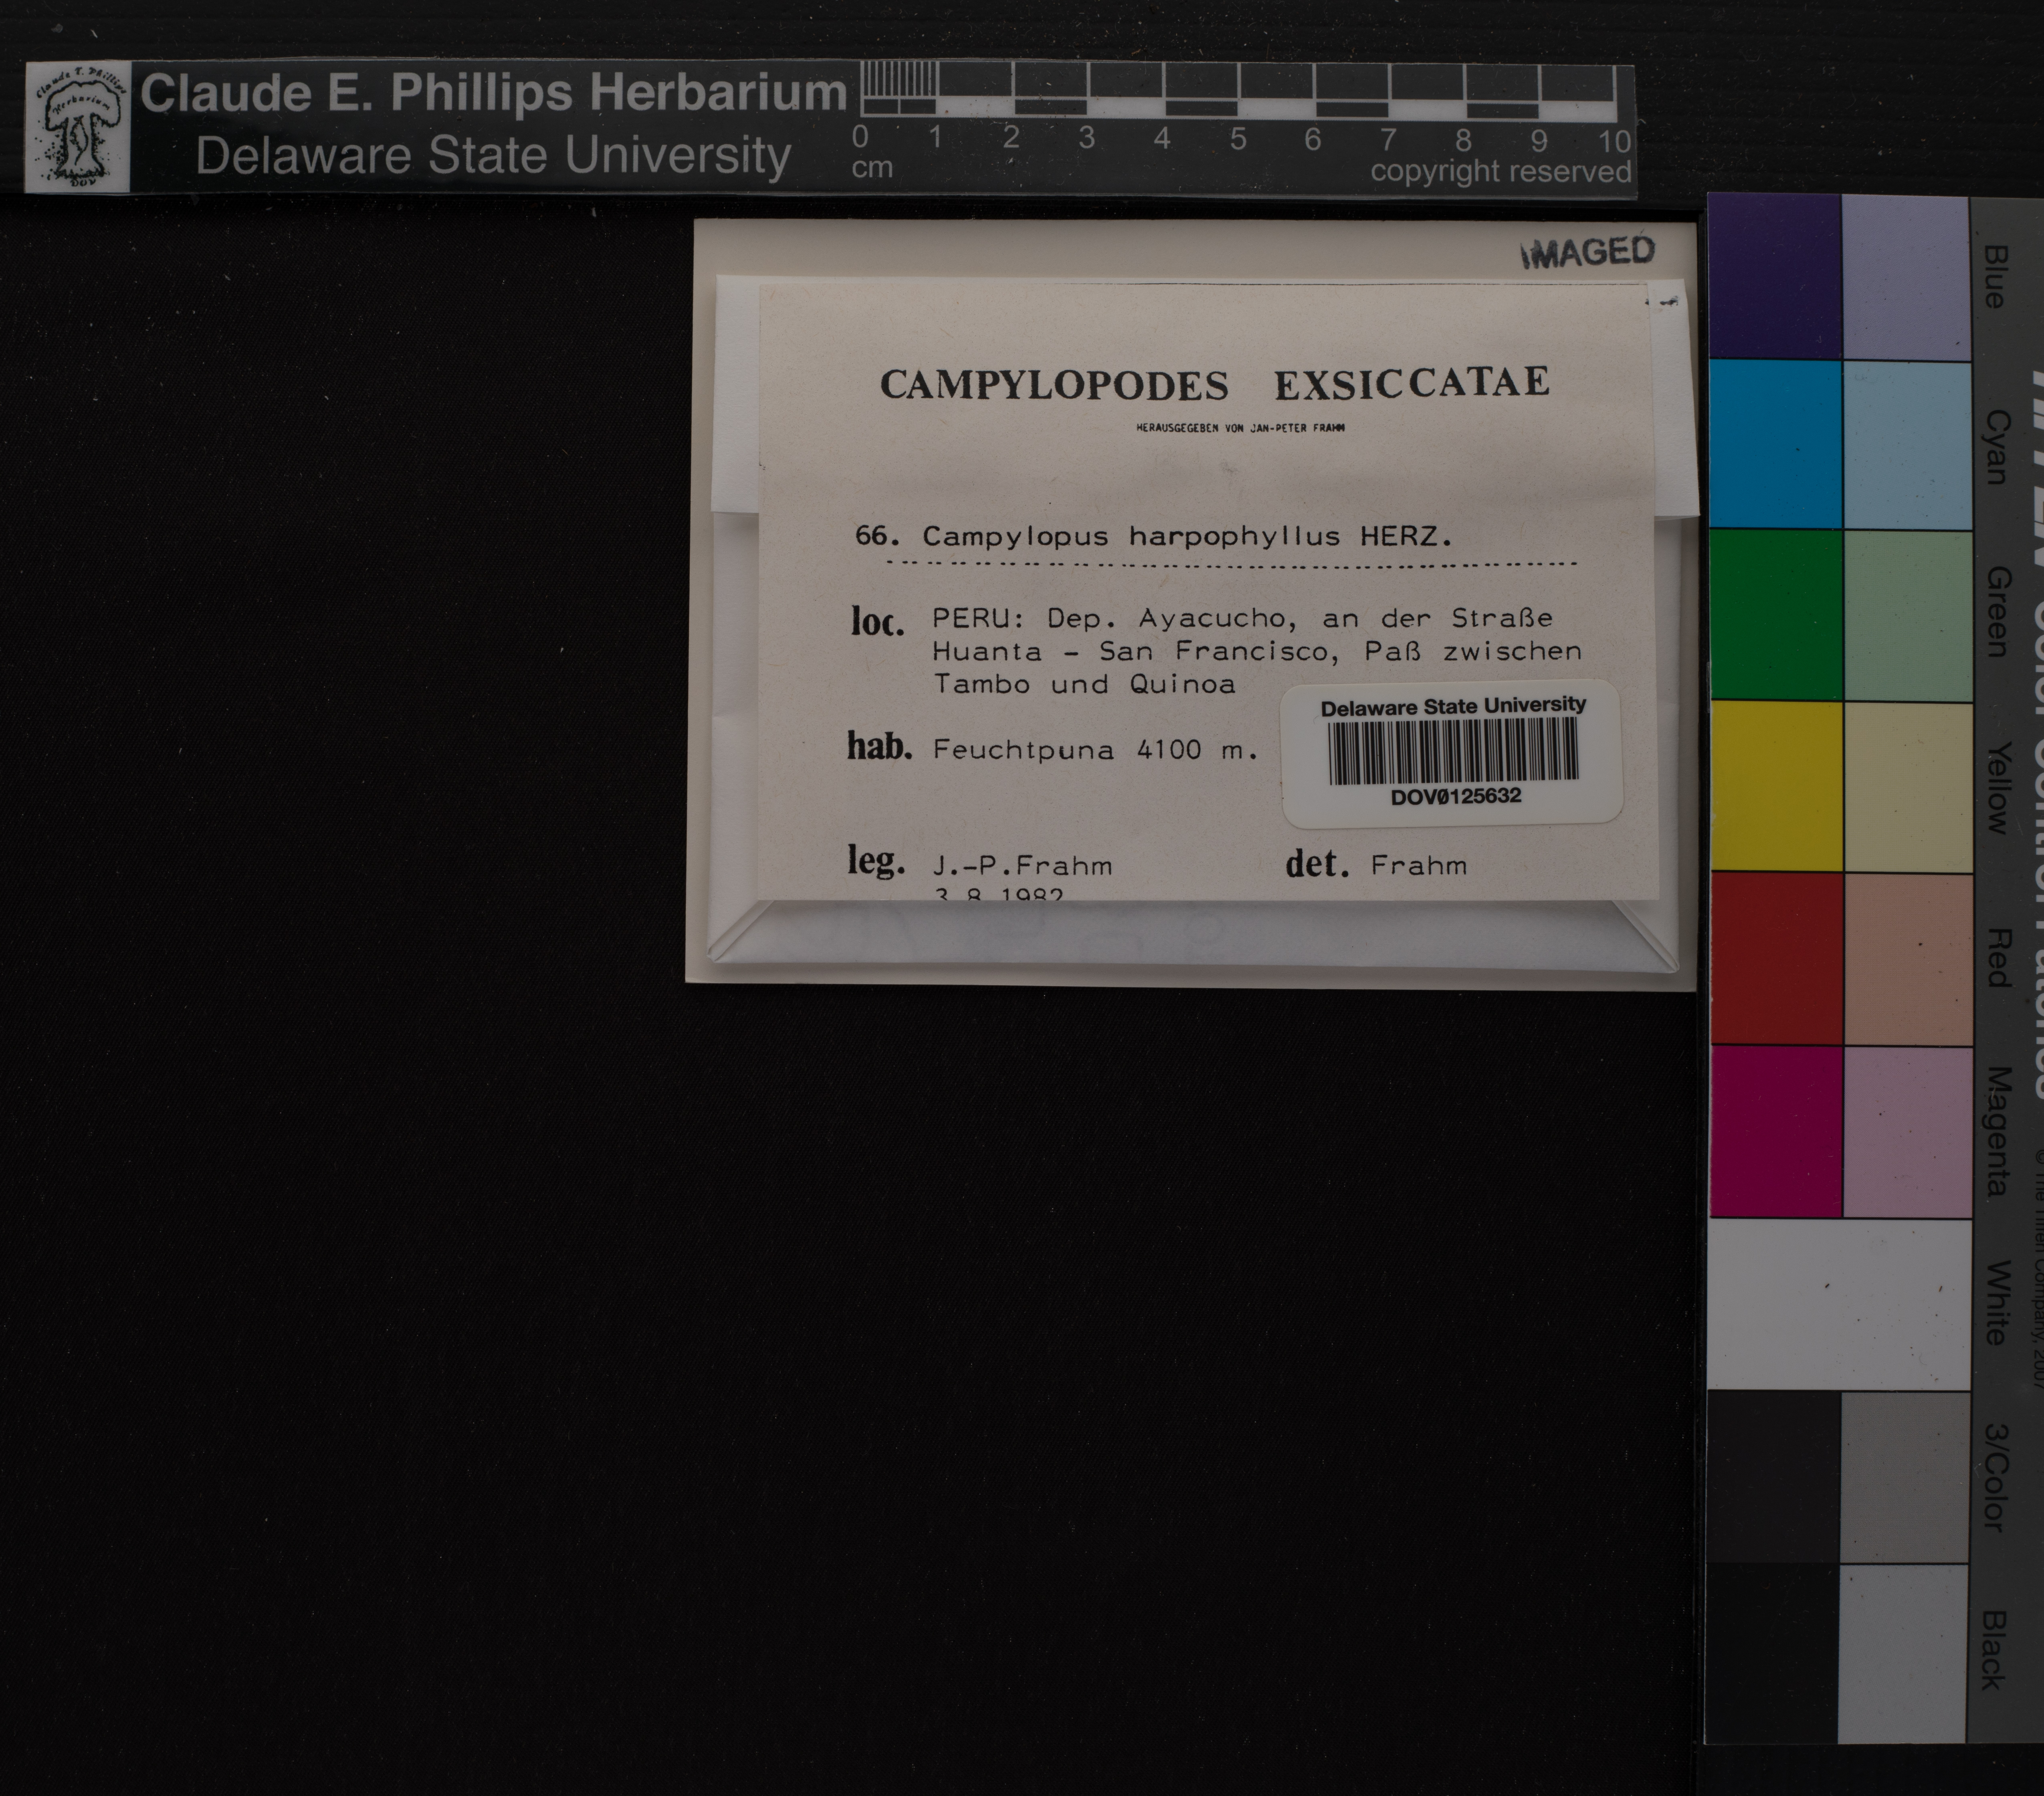The height and width of the screenshot is (1796, 2044).
Task: Click the 'copyright reserved' text
Action: tap(1500, 172)
